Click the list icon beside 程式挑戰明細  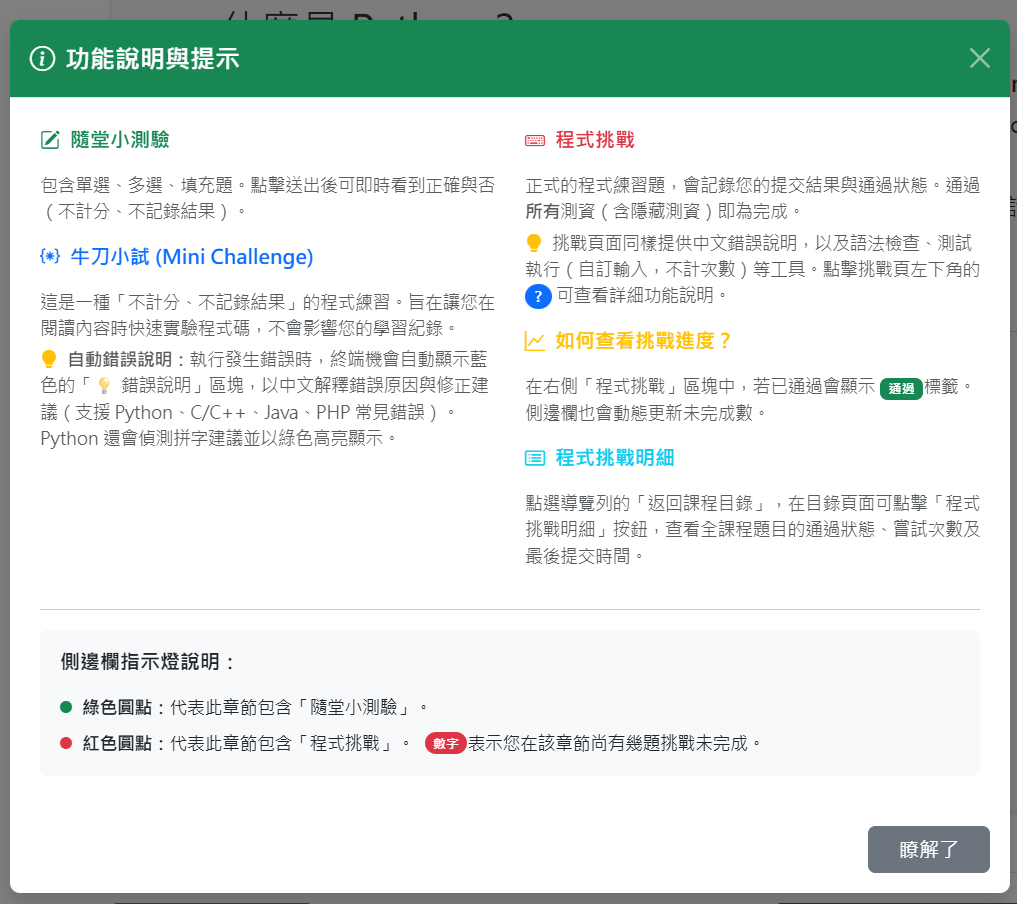pos(535,458)
